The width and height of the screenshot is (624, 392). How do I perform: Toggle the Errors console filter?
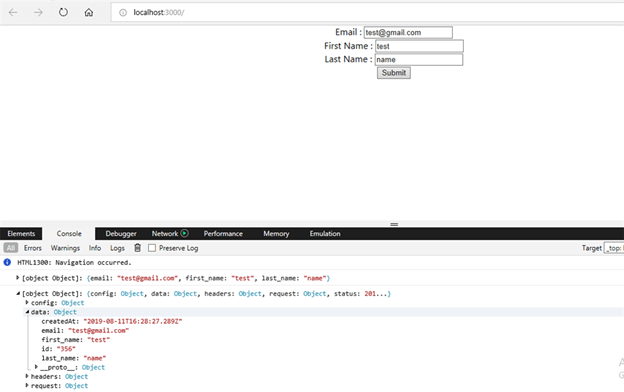33,248
